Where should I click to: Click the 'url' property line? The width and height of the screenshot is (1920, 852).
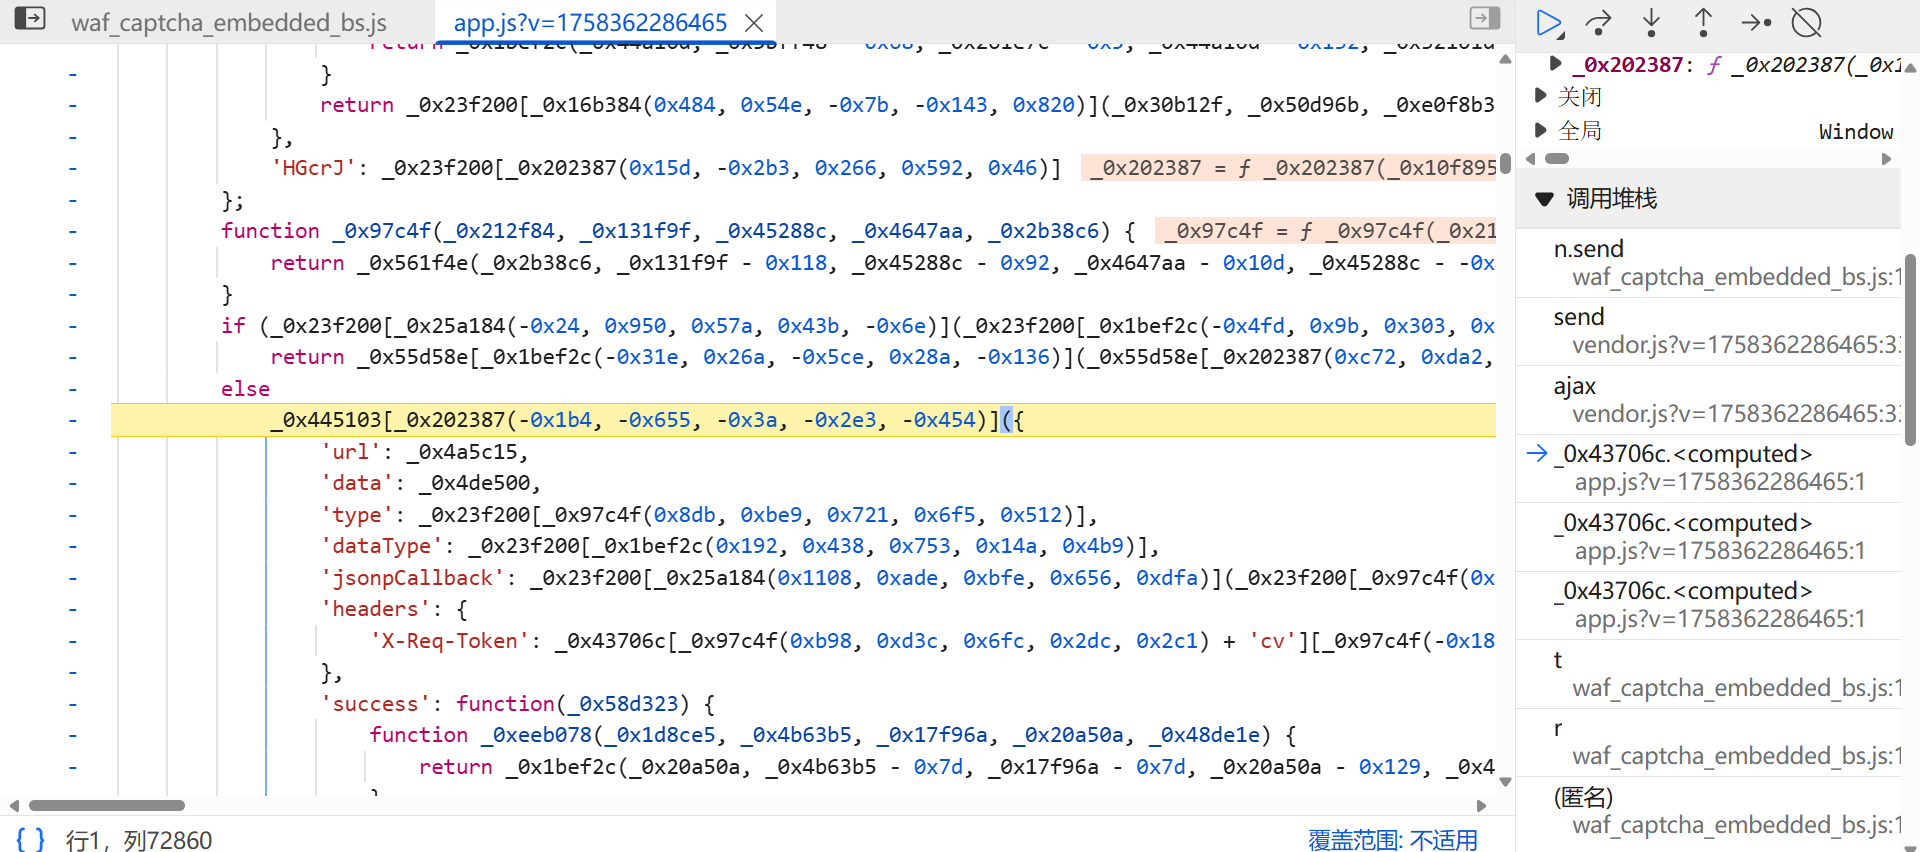(424, 451)
